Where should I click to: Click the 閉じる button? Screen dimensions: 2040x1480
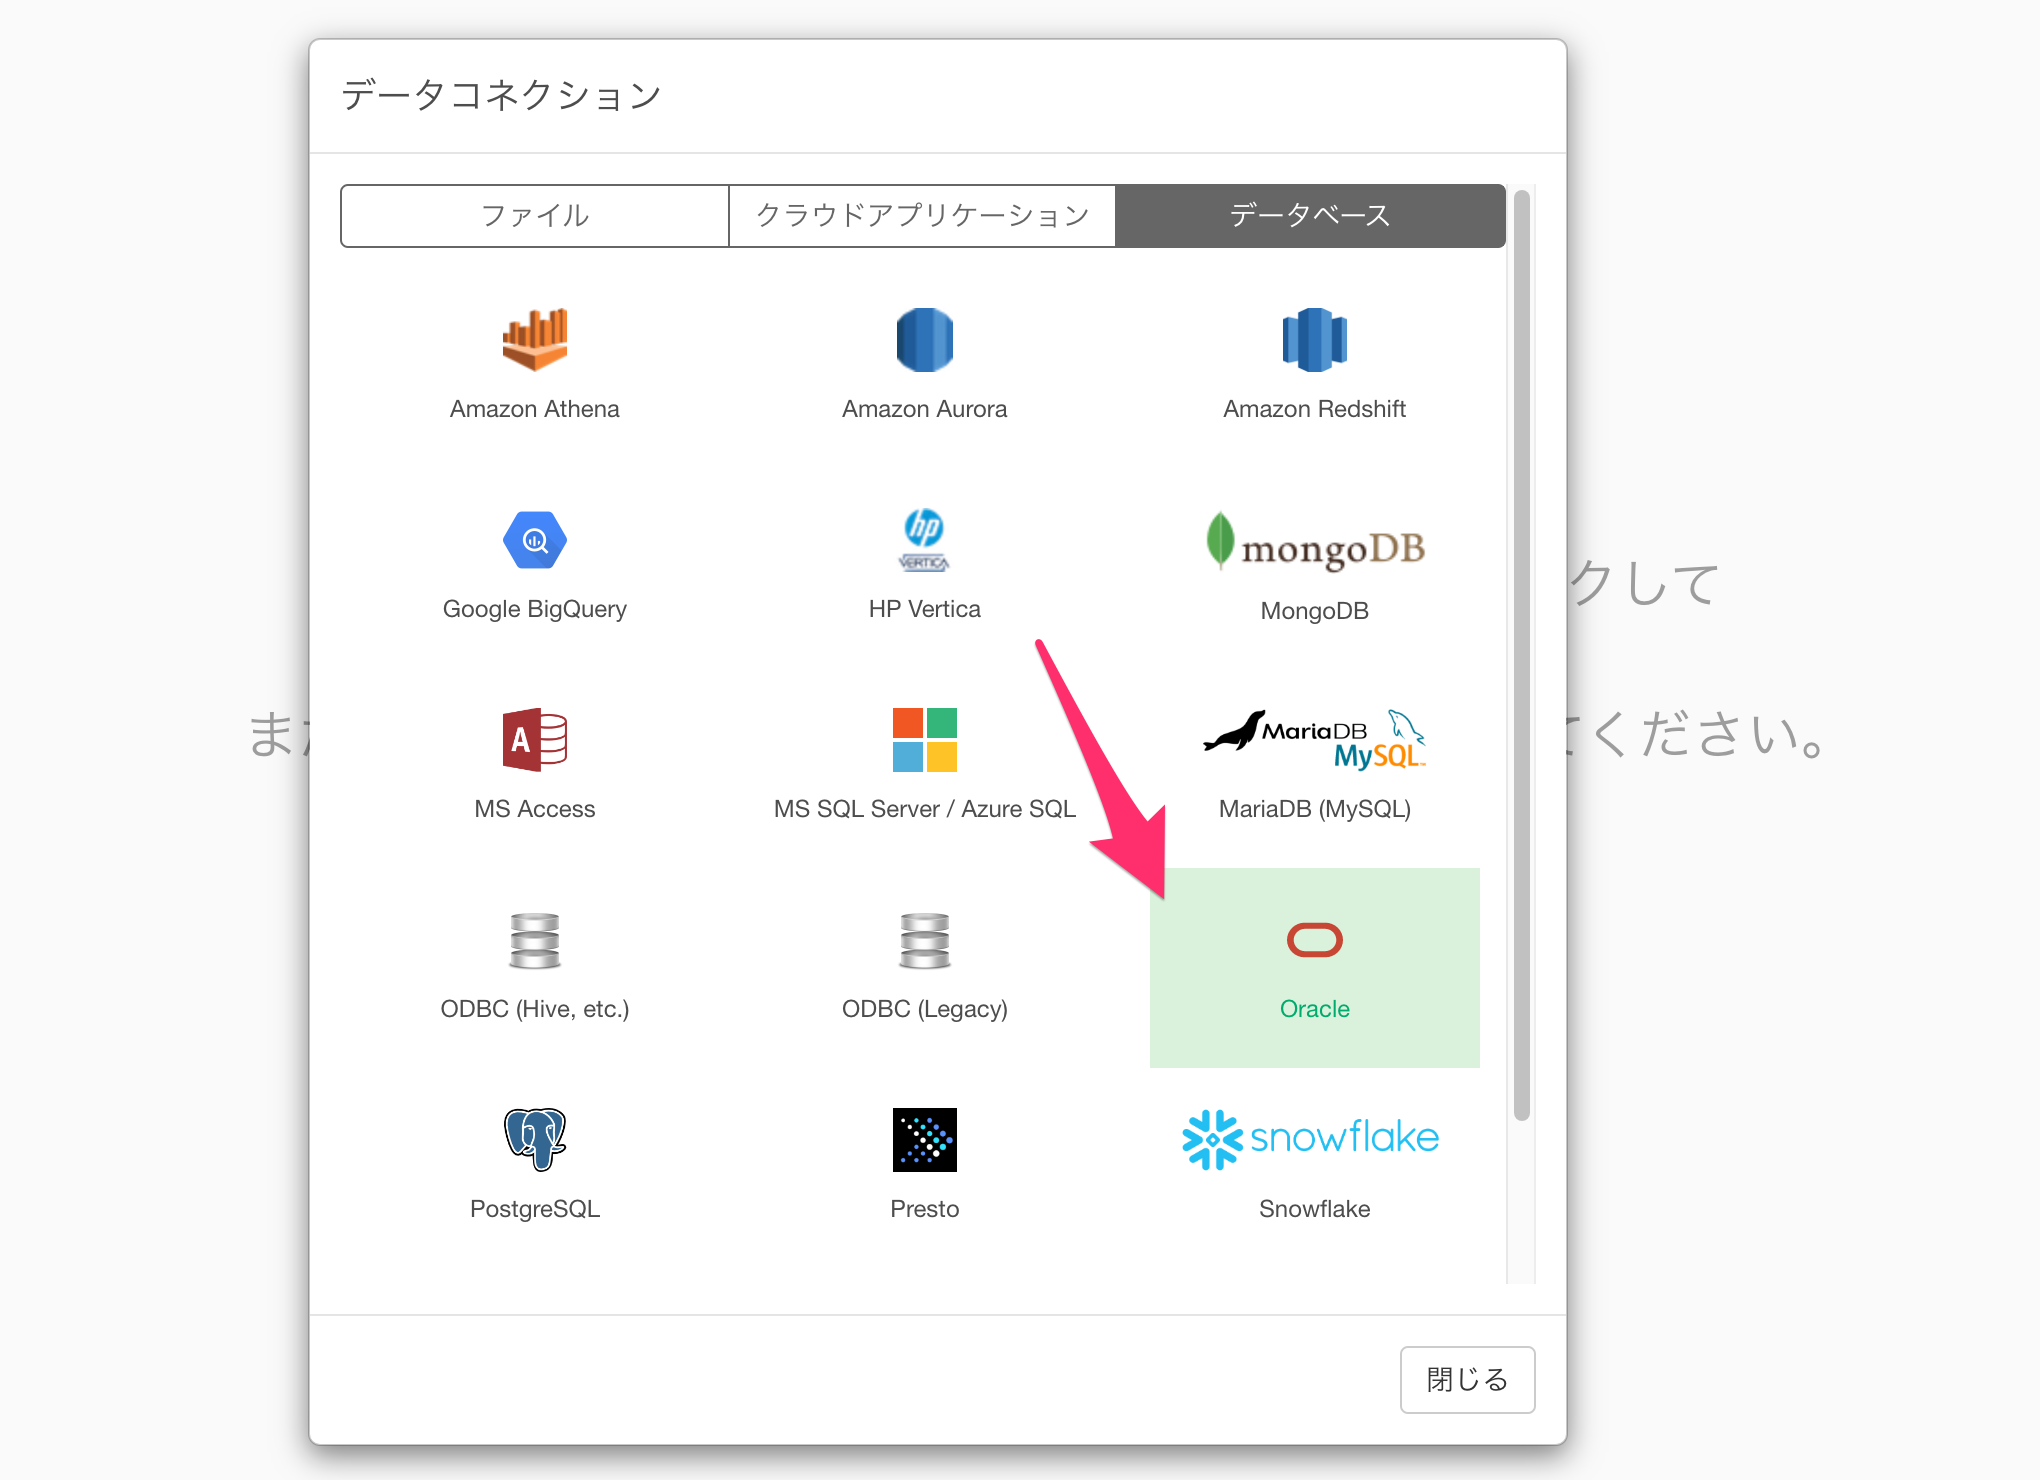(x=1467, y=1379)
